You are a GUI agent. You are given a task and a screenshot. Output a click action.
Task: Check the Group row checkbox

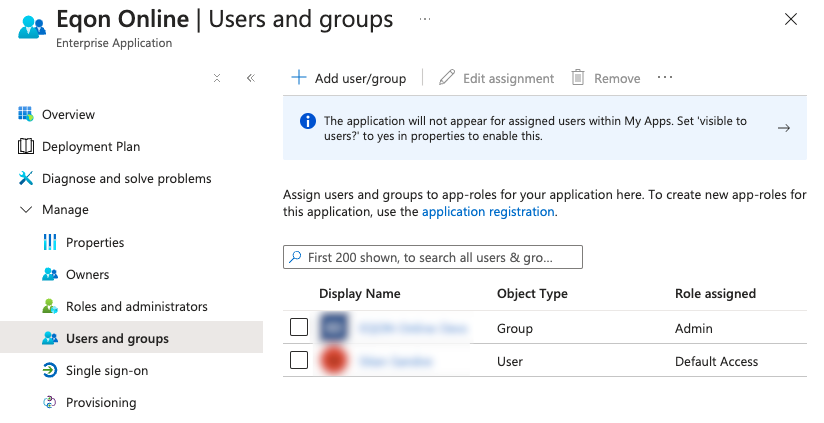pyautogui.click(x=299, y=327)
